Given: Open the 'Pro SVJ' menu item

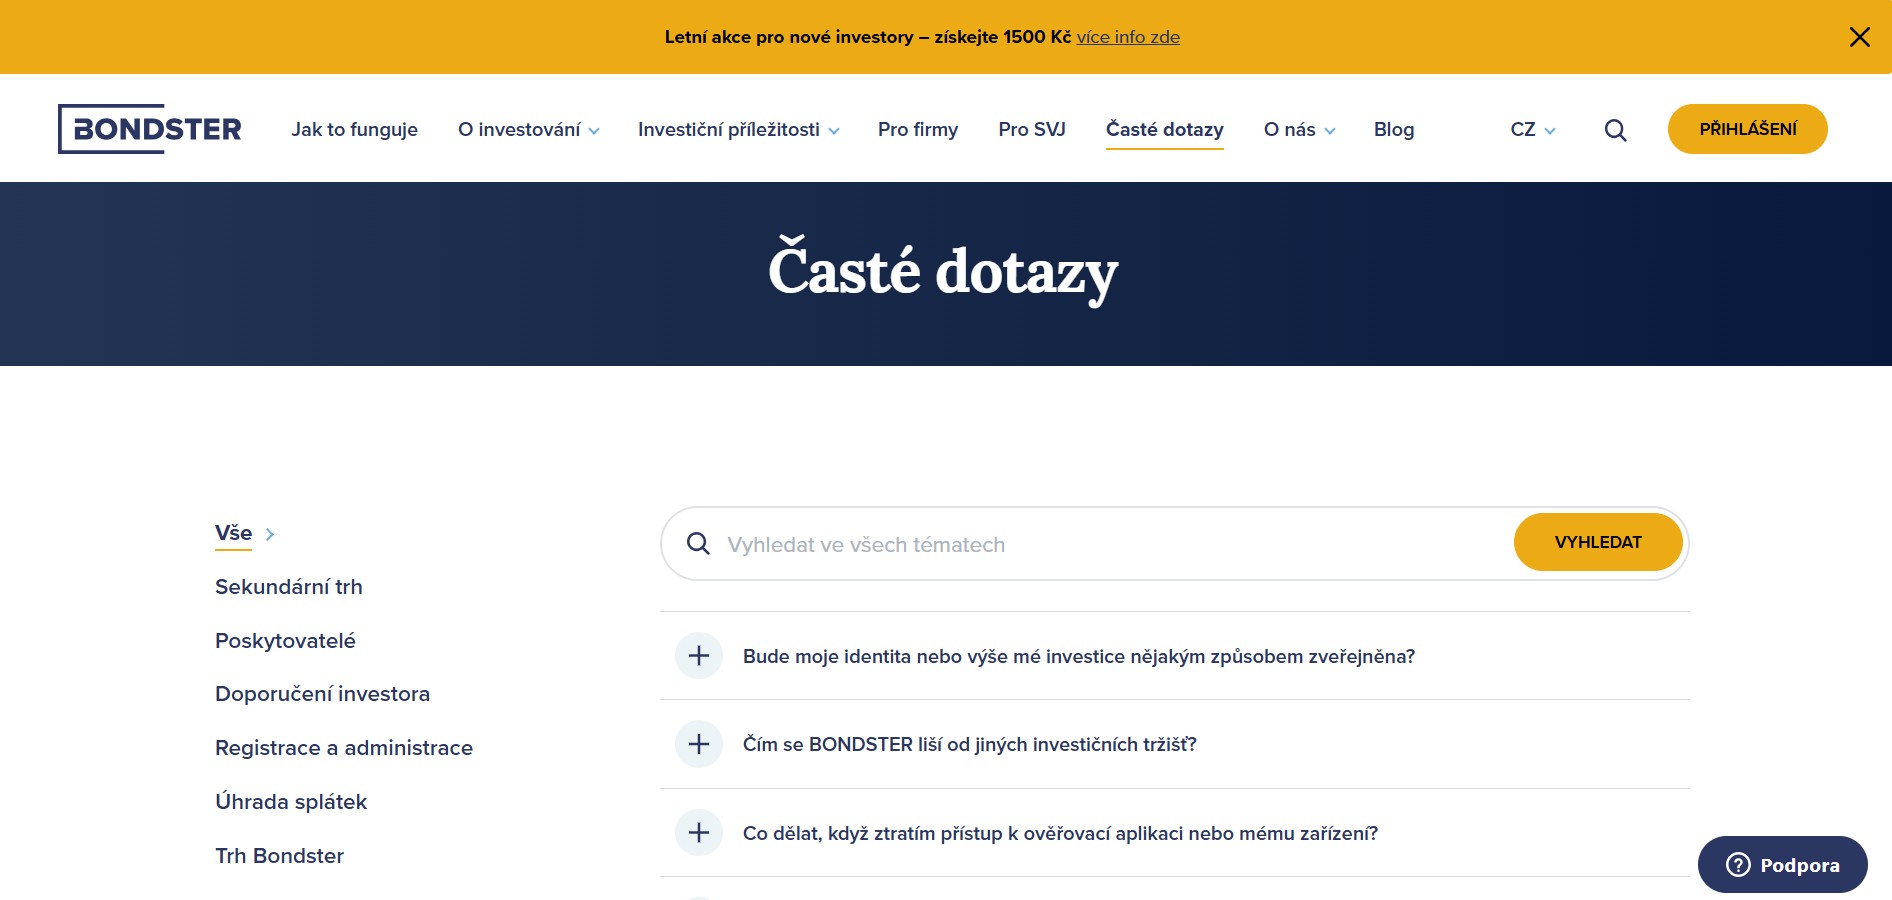Looking at the screenshot, I should [x=1032, y=130].
